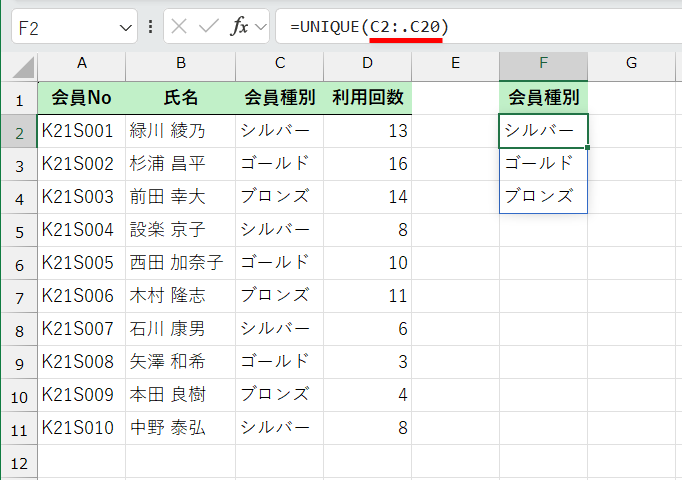Click cell K21S001
Image resolution: width=682 pixels, height=480 pixels.
(x=82, y=131)
